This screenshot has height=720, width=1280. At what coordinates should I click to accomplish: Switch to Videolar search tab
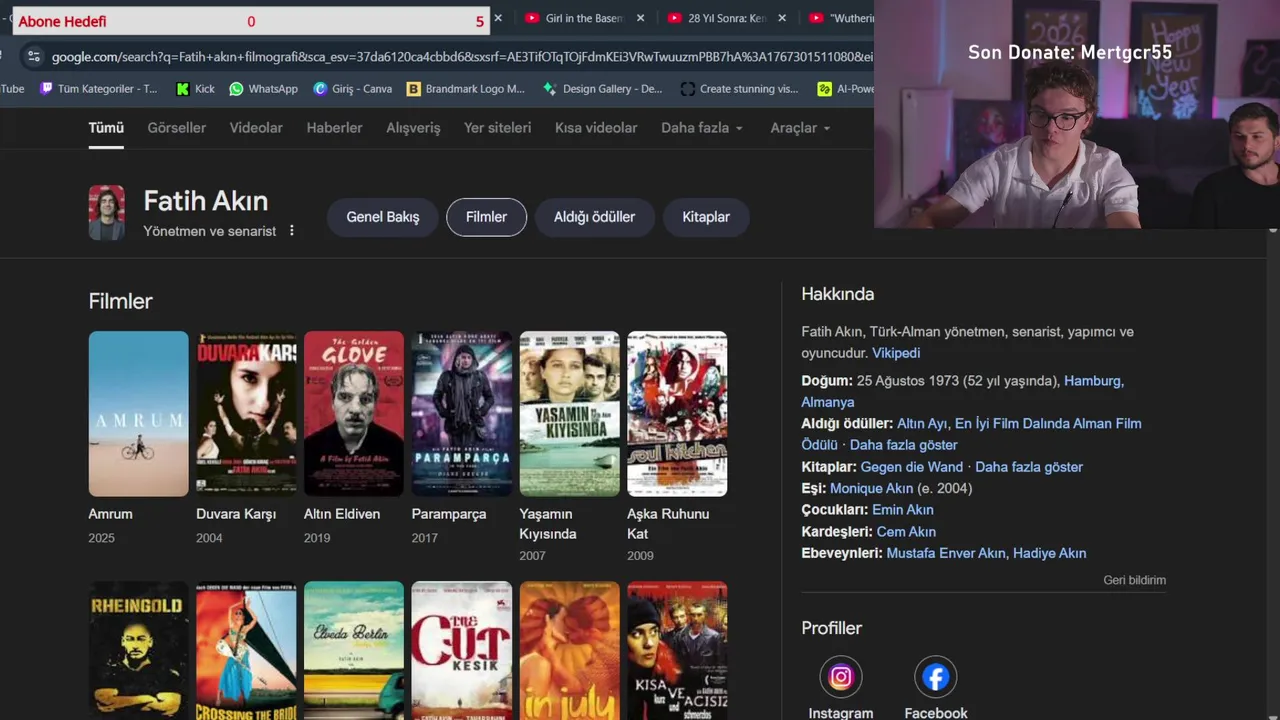coord(256,128)
